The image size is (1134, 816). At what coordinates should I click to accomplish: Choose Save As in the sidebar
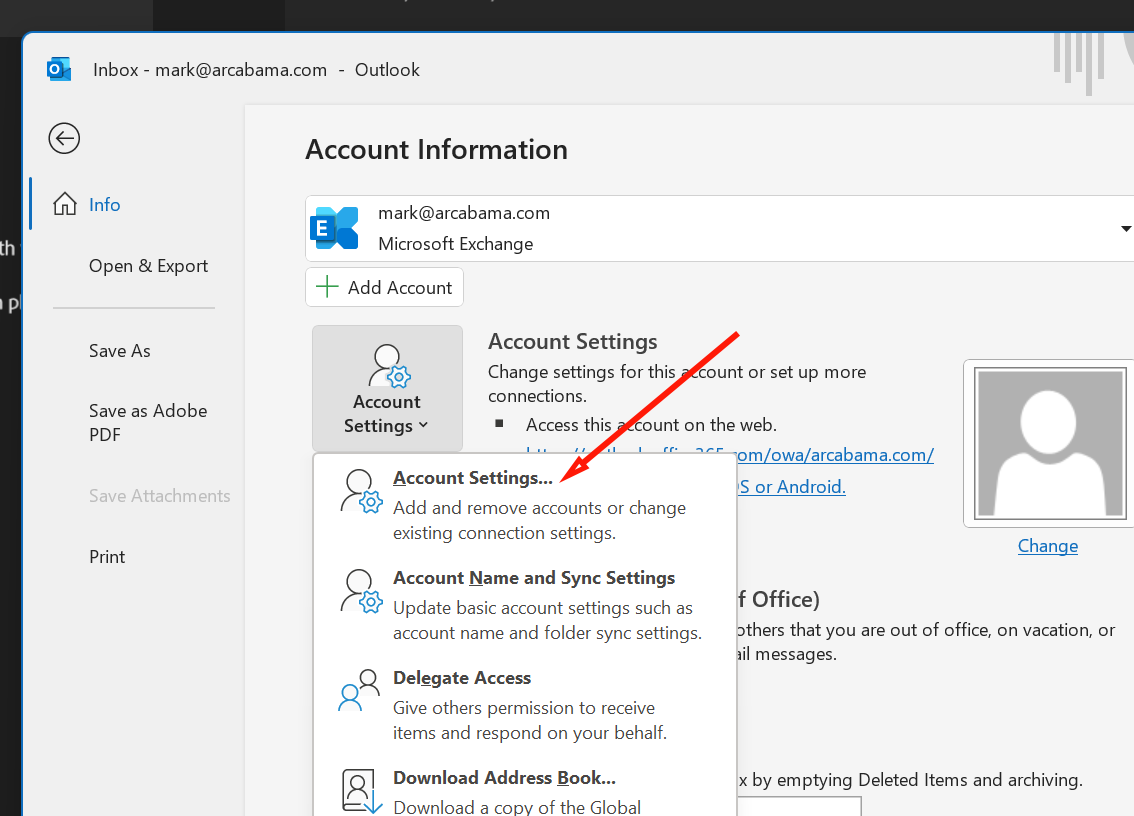pyautogui.click(x=120, y=351)
